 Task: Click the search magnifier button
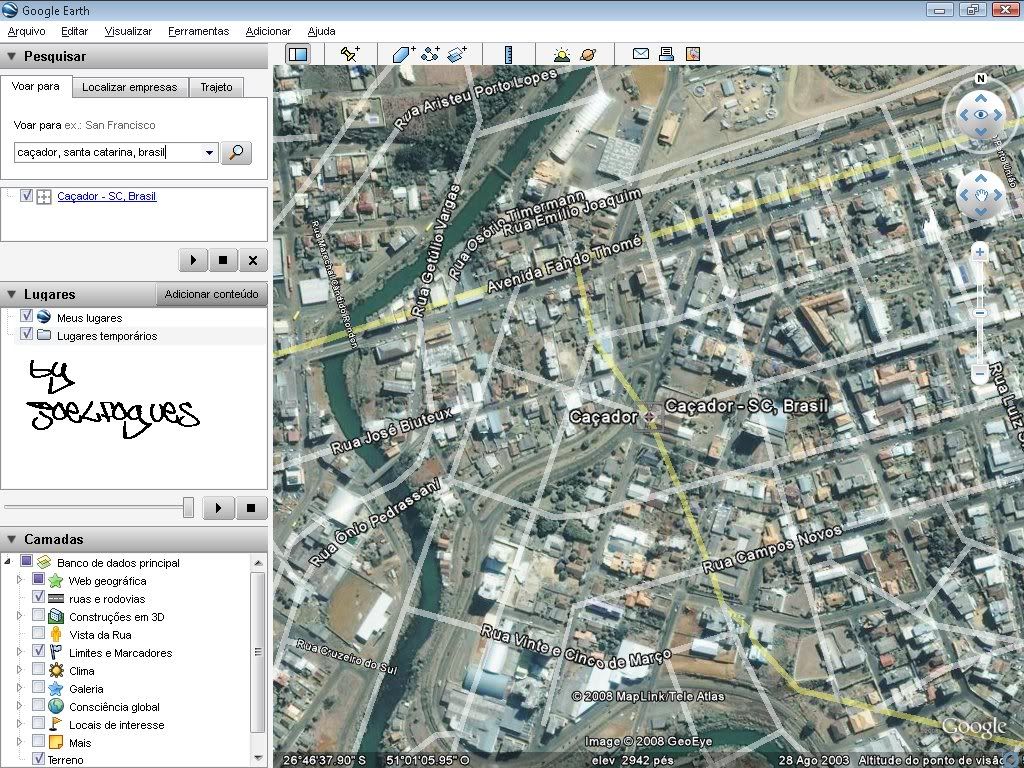(236, 152)
